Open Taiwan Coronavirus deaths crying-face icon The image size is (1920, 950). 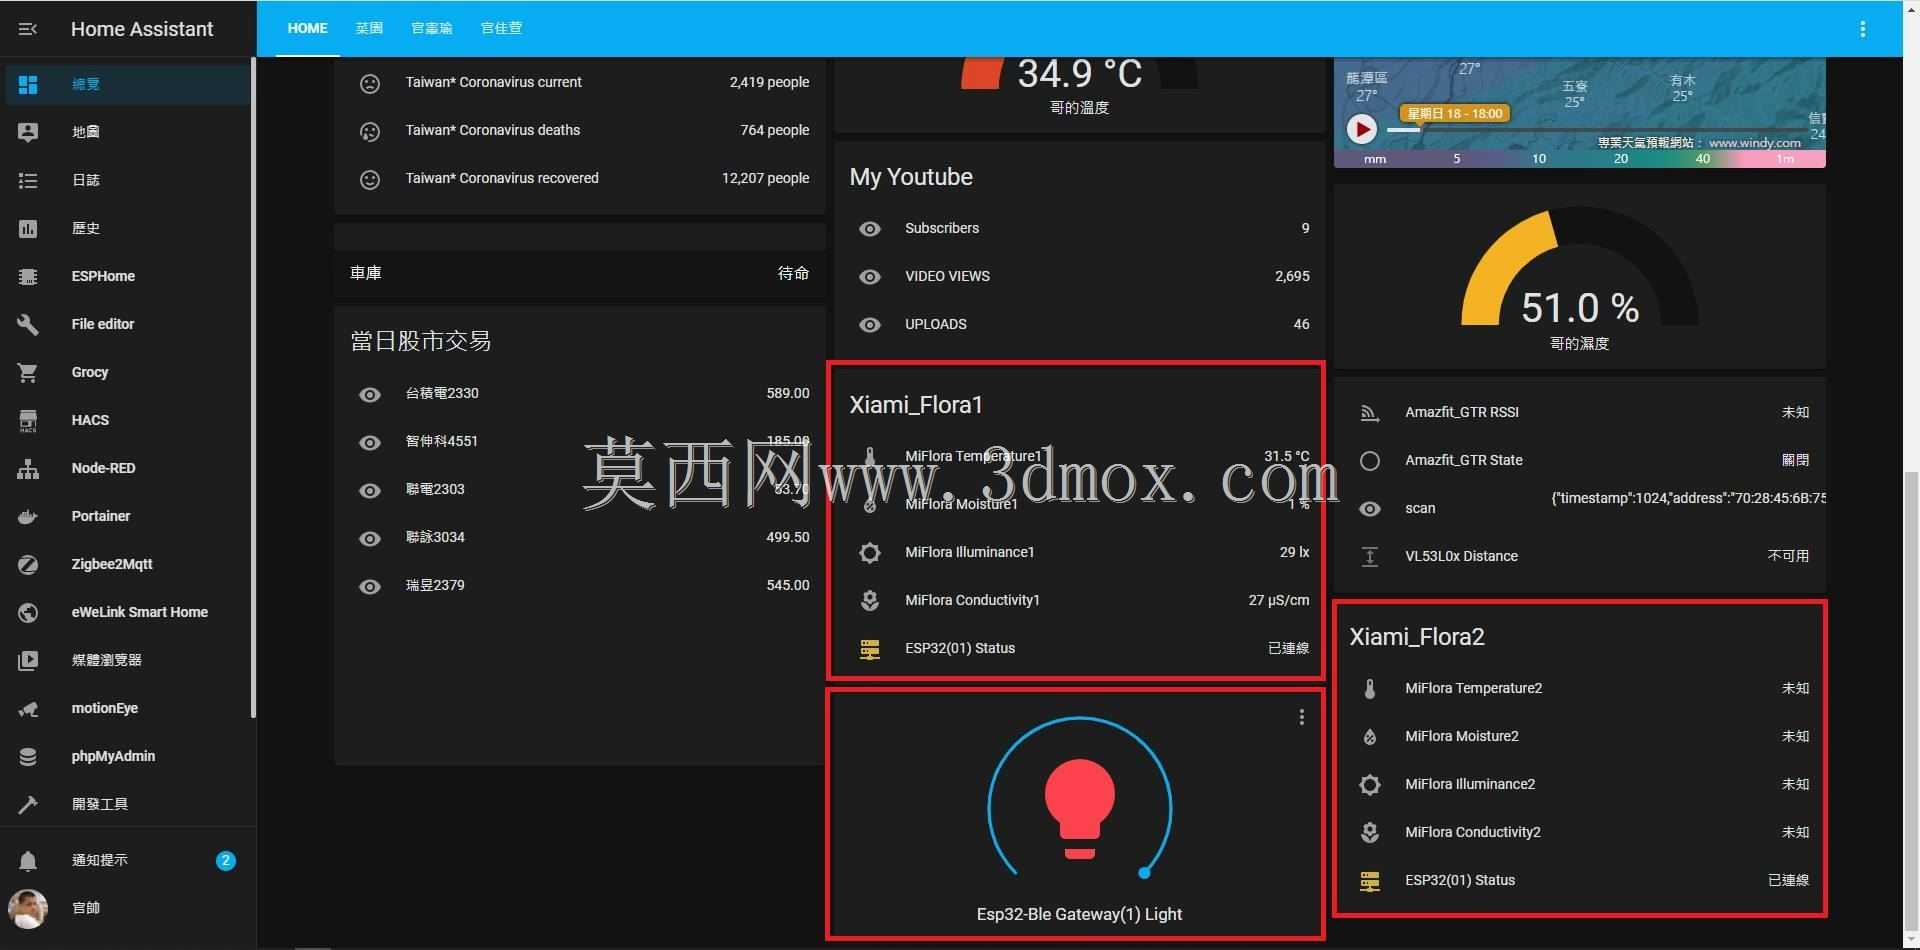[x=370, y=131]
